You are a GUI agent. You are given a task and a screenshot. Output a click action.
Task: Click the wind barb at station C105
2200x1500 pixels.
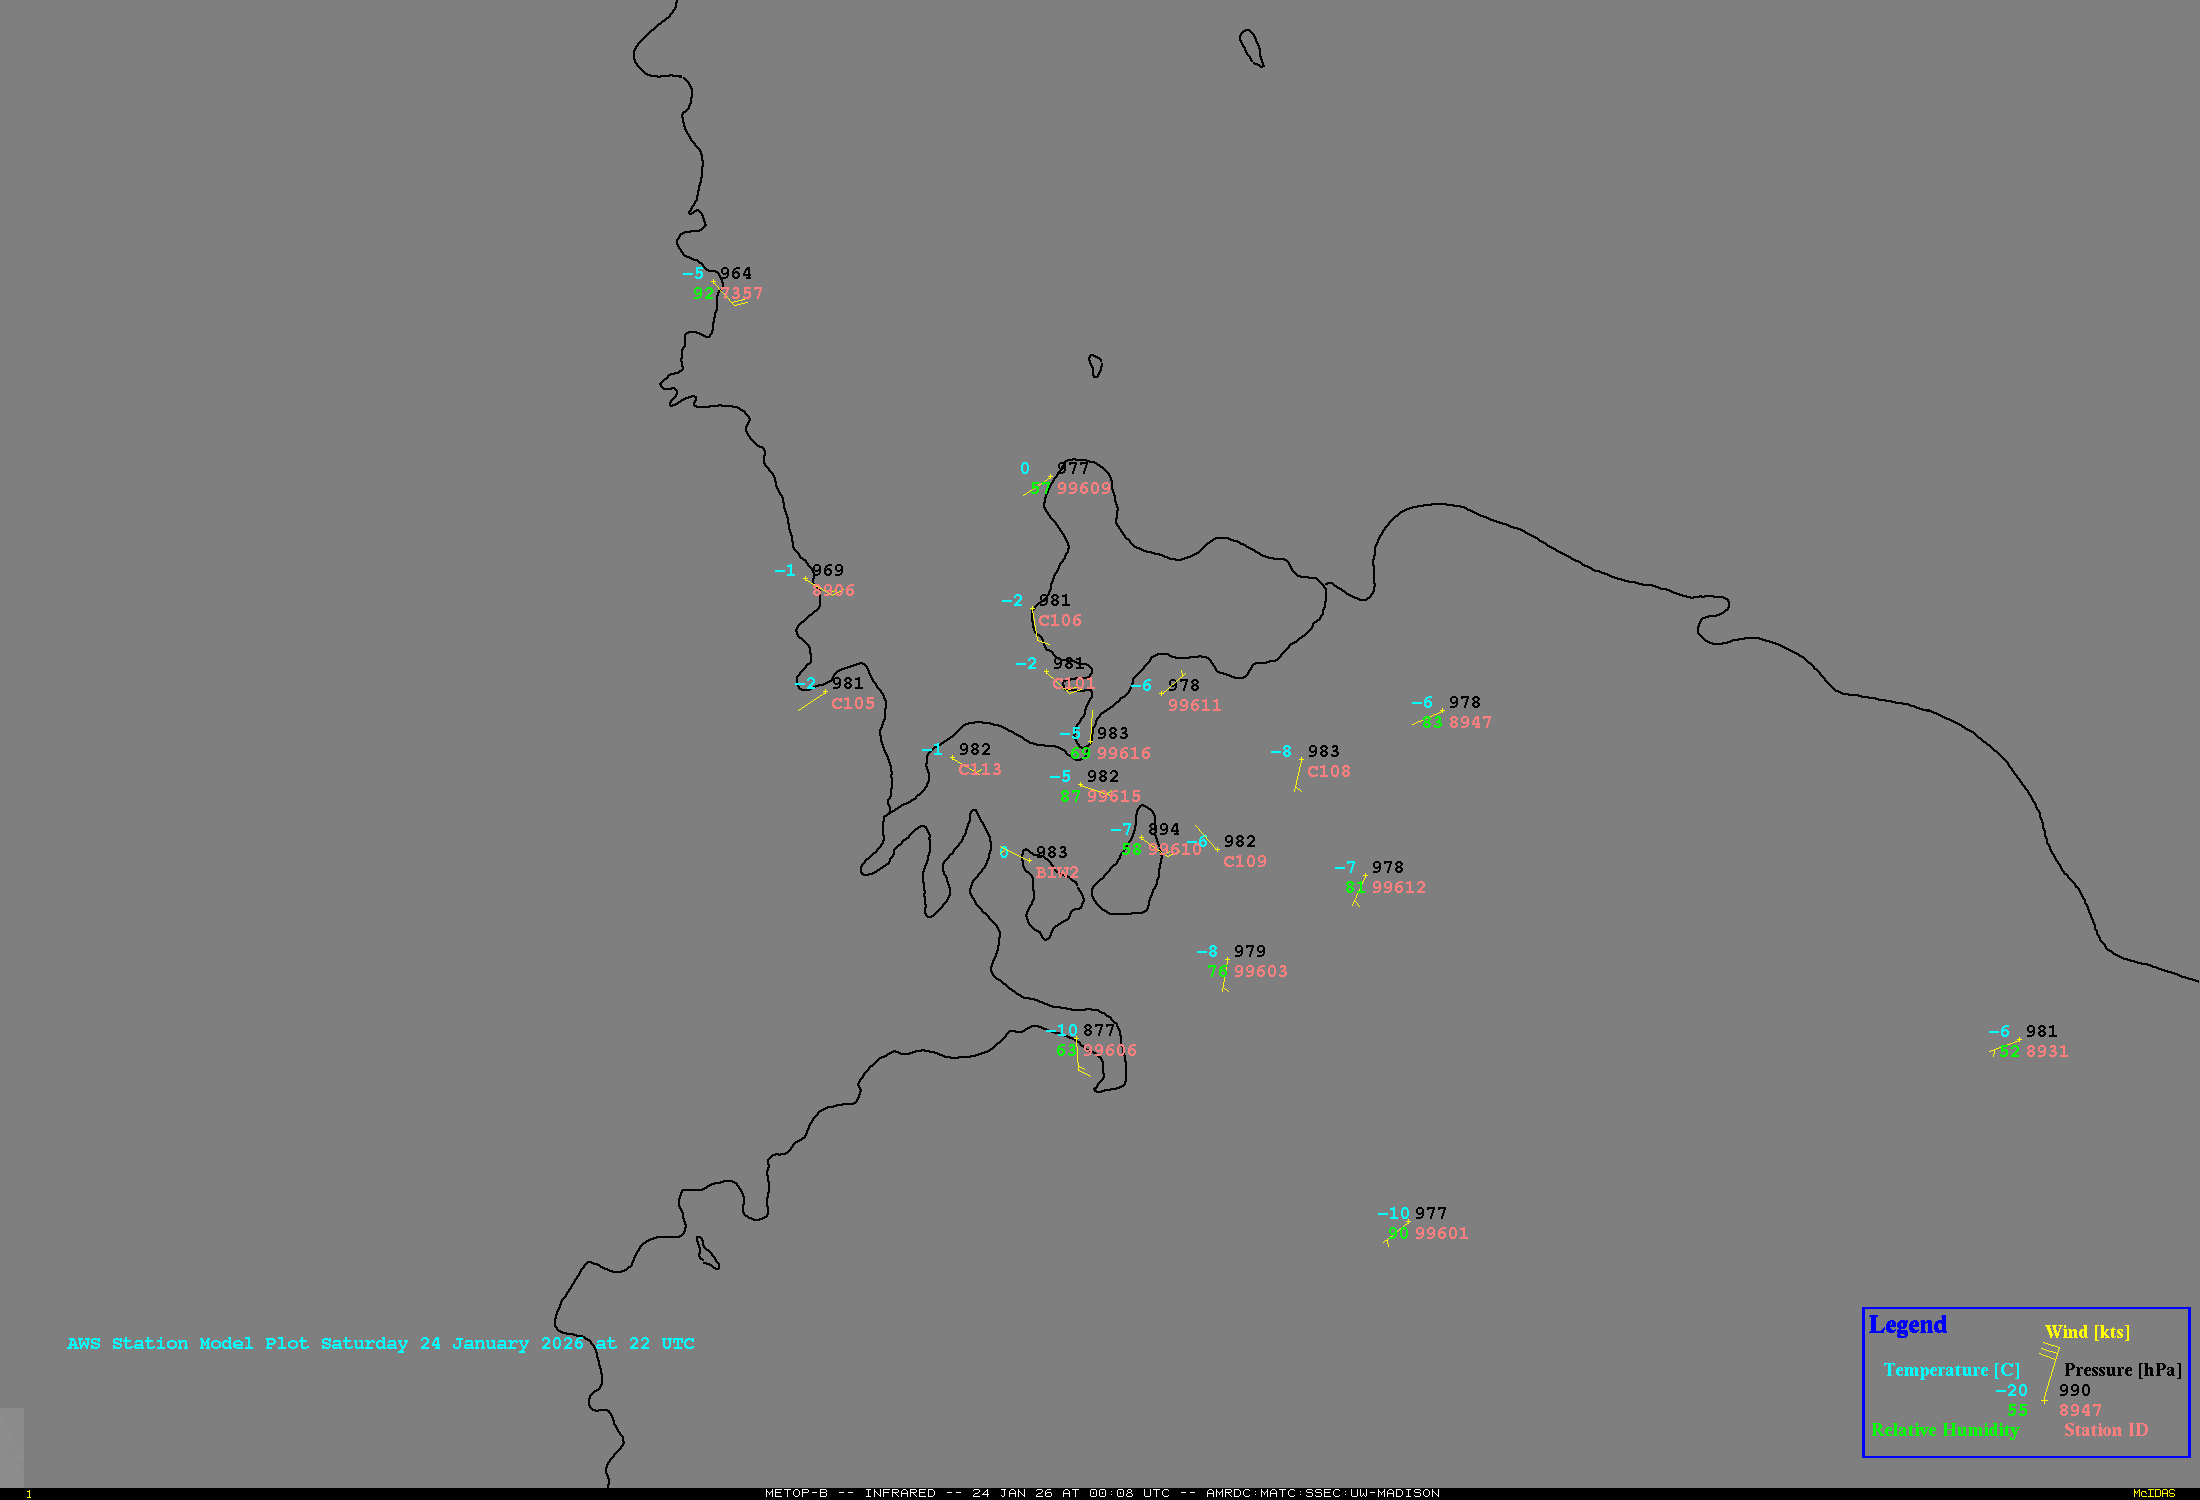pos(811,701)
